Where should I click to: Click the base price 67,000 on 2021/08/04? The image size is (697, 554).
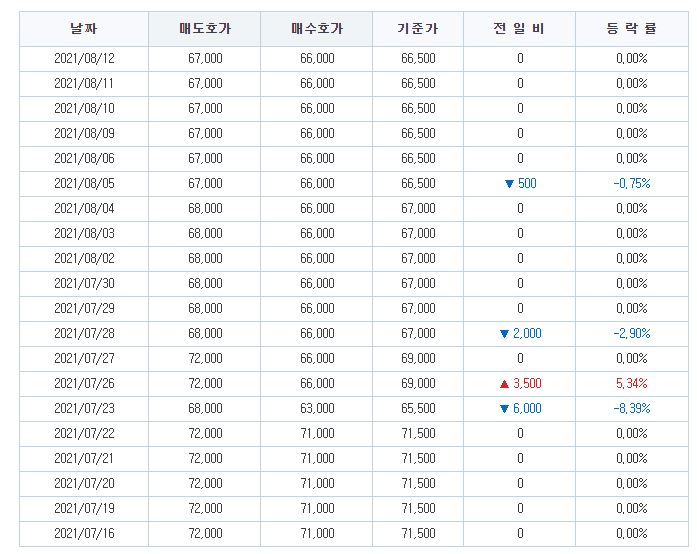pyautogui.click(x=418, y=208)
